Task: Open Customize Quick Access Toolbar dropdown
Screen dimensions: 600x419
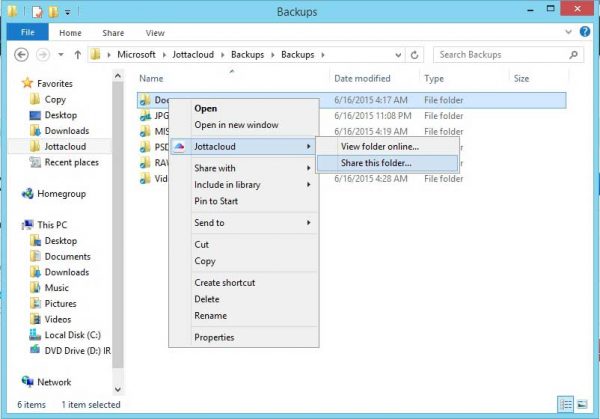Action: pyautogui.click(x=67, y=12)
